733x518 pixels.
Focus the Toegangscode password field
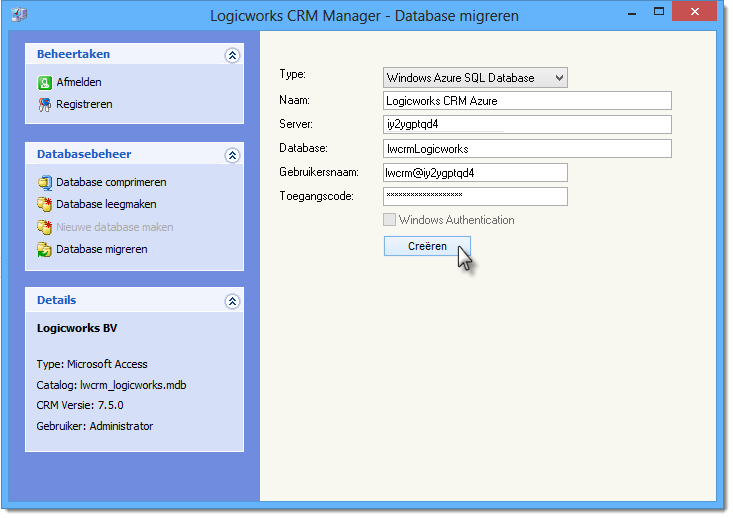point(475,196)
